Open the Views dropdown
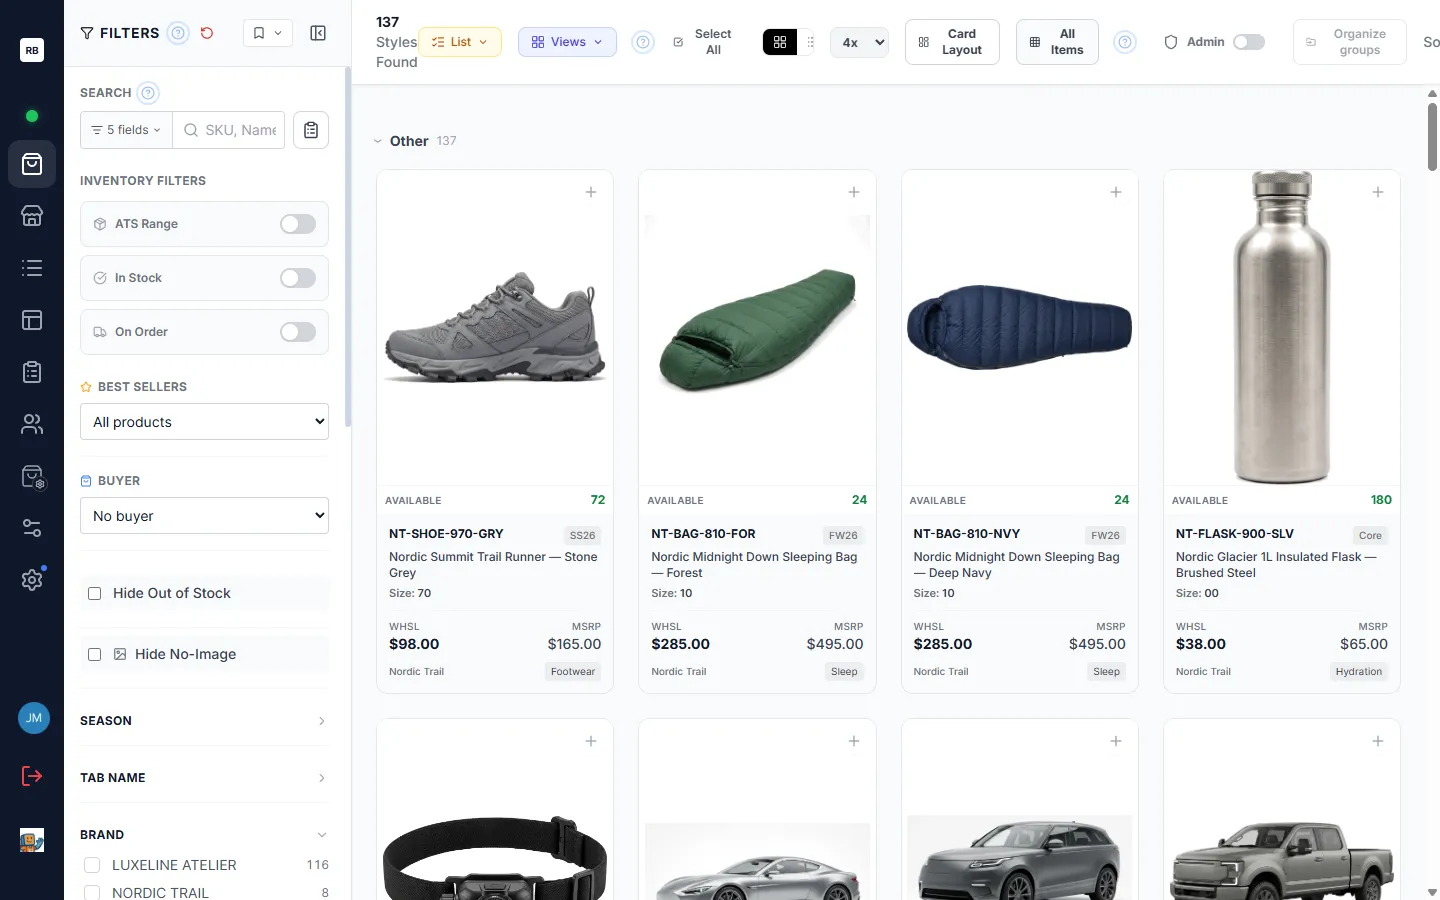This screenshot has height=900, width=1440. point(567,42)
